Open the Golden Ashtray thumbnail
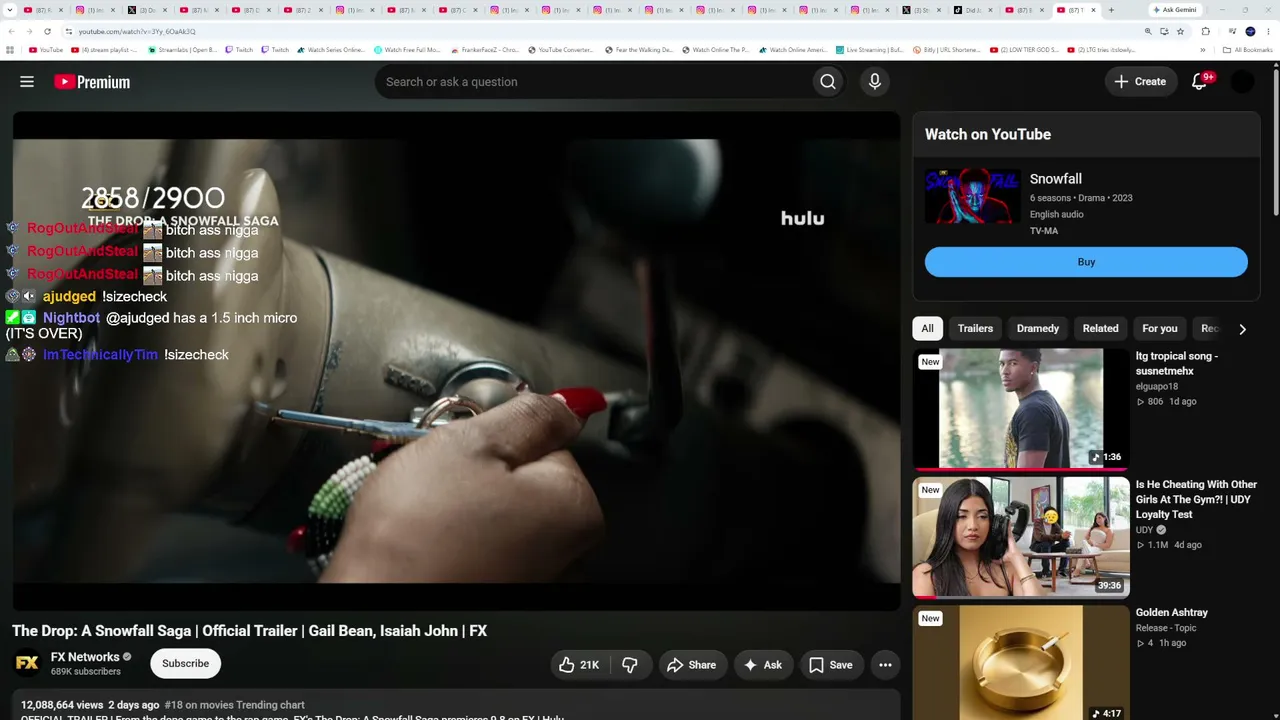Viewport: 1280px width, 720px height. [x=1021, y=662]
